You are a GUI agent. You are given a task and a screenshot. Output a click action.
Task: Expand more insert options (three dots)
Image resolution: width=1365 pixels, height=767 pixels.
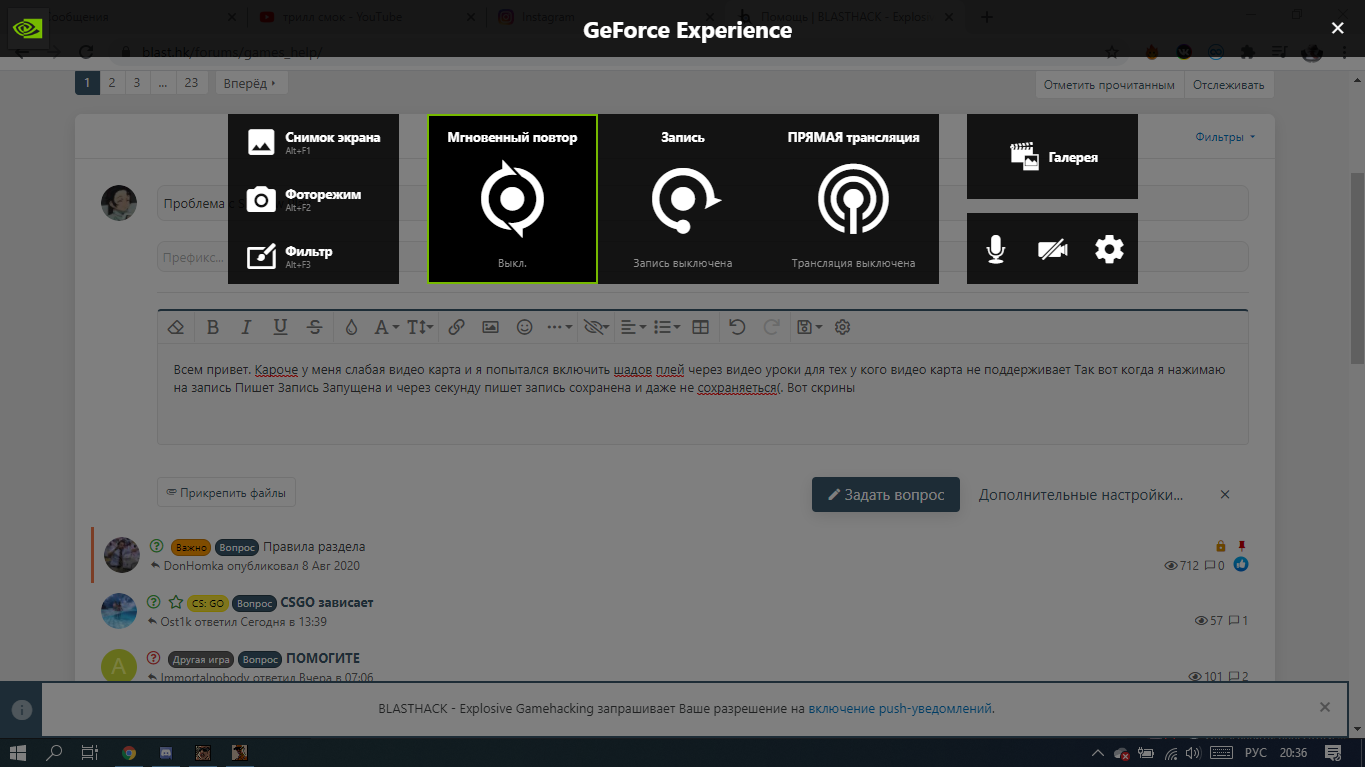(560, 327)
